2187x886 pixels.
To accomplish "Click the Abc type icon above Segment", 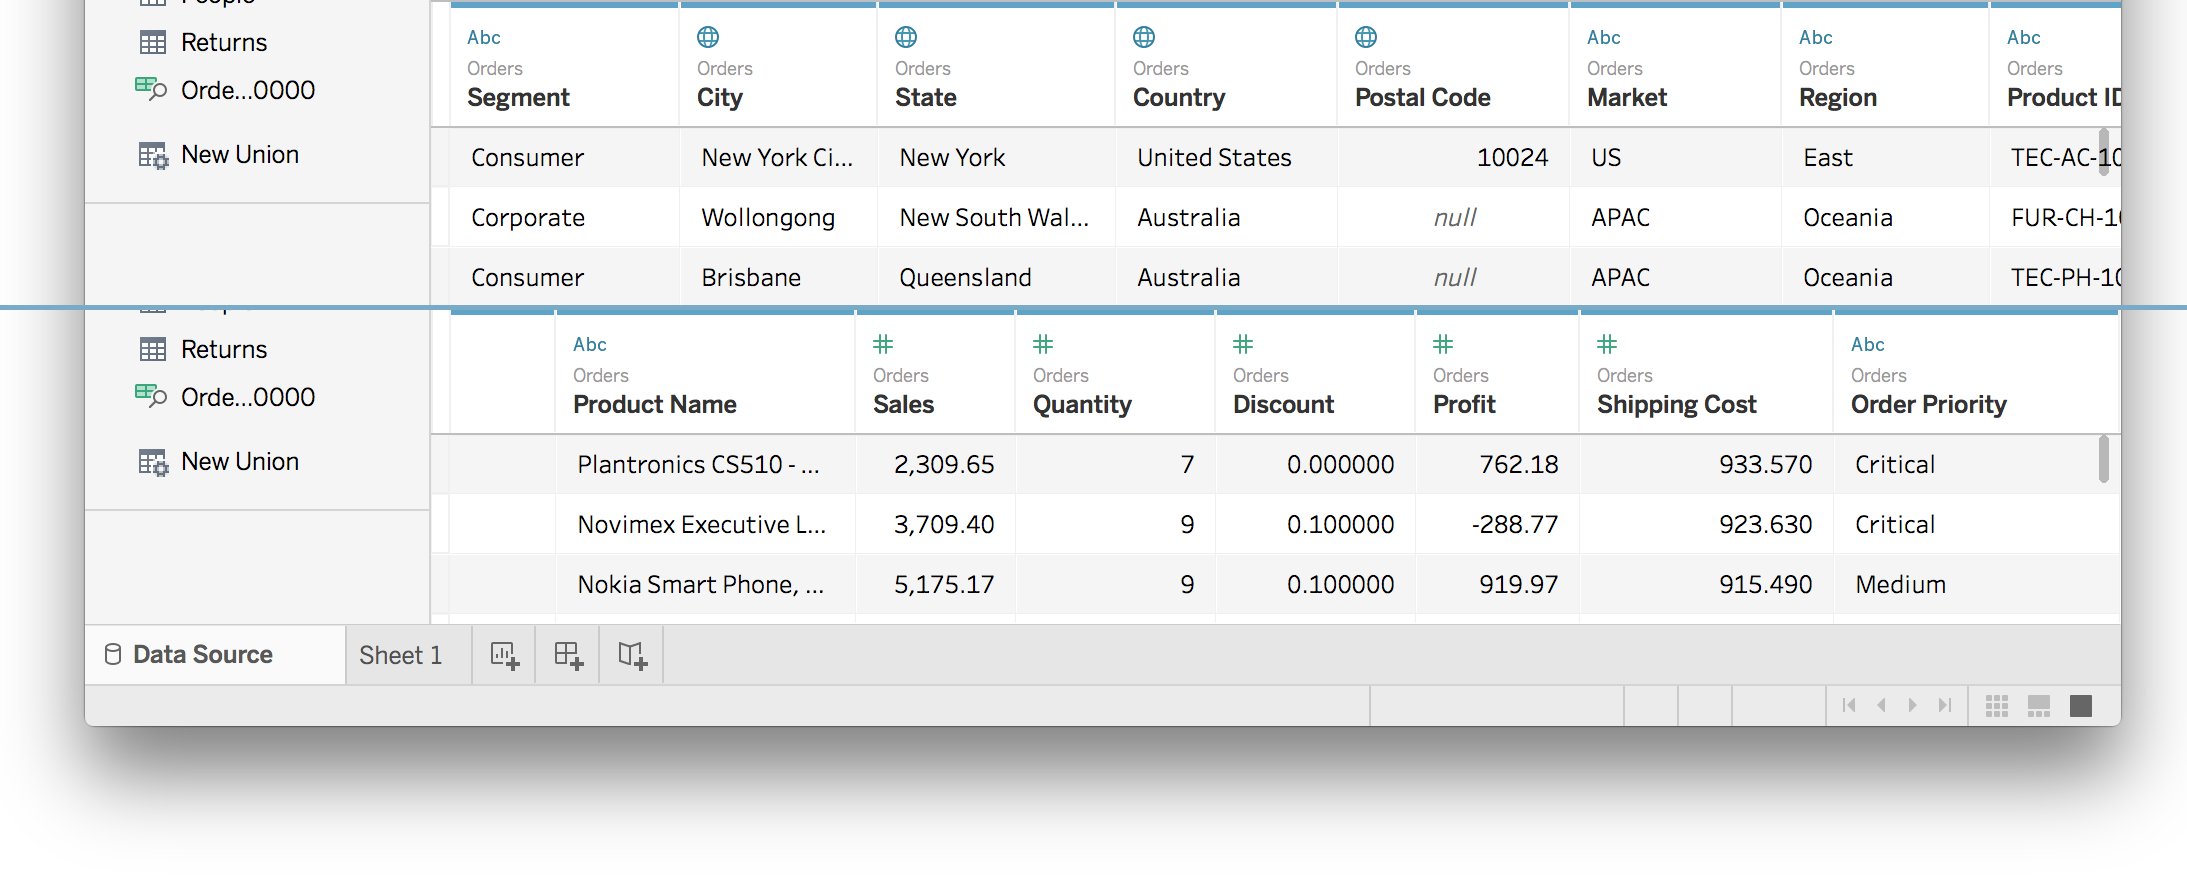I will (484, 38).
